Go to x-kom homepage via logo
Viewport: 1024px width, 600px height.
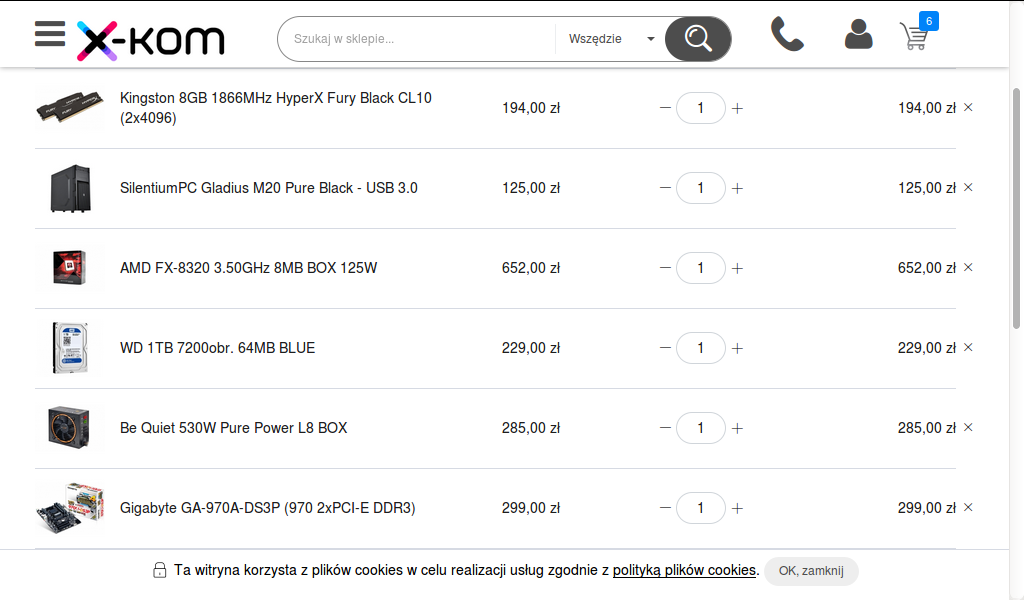coord(151,40)
